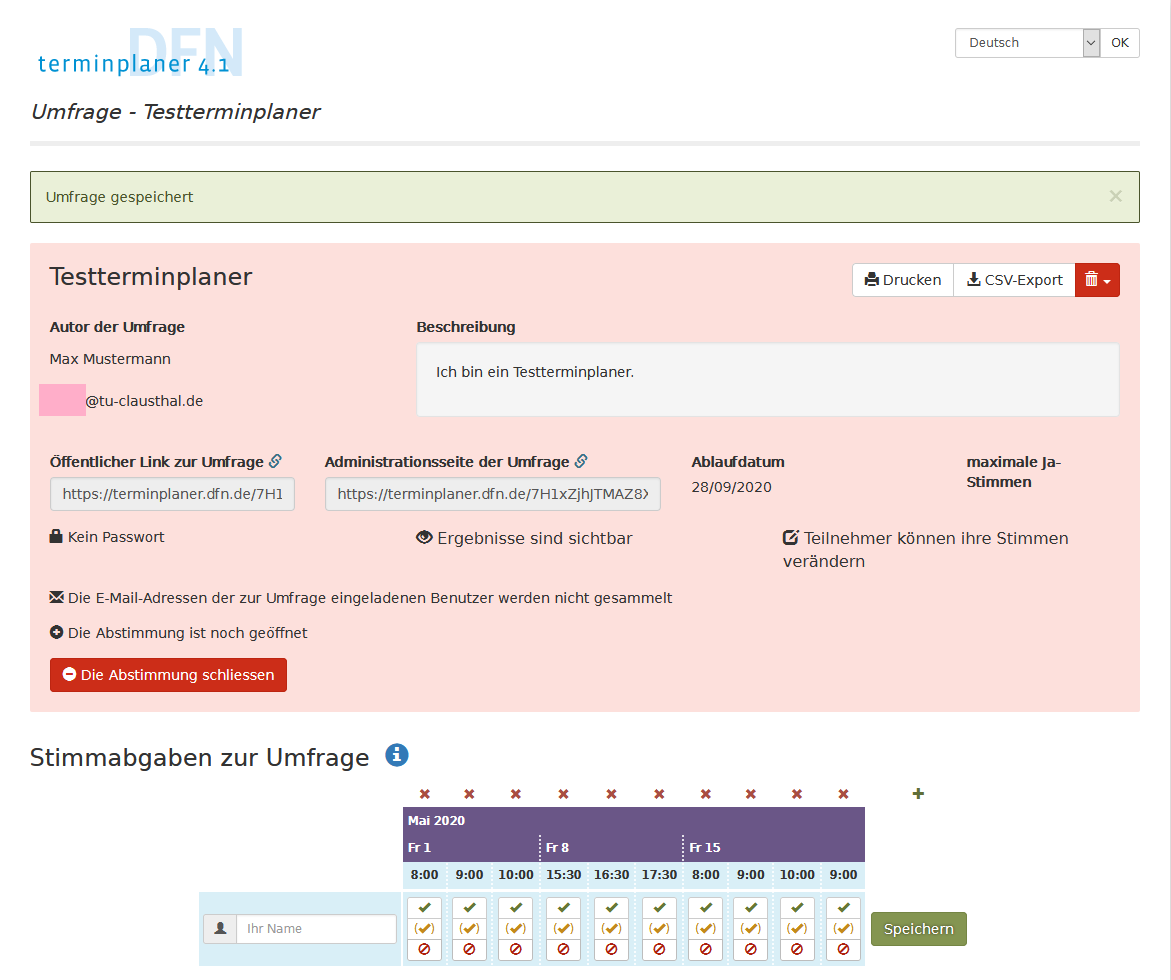Select maybe option for Fr 8 16:30
Image resolution: width=1171 pixels, height=980 pixels.
(611, 929)
